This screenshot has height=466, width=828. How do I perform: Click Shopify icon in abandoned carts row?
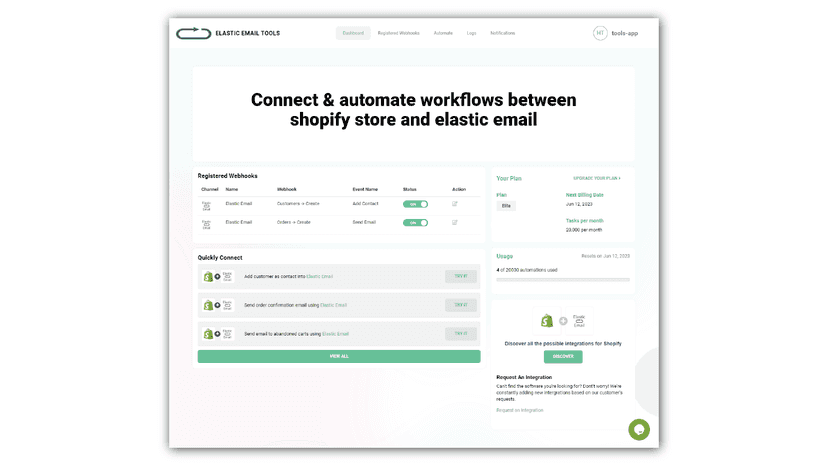(208, 334)
